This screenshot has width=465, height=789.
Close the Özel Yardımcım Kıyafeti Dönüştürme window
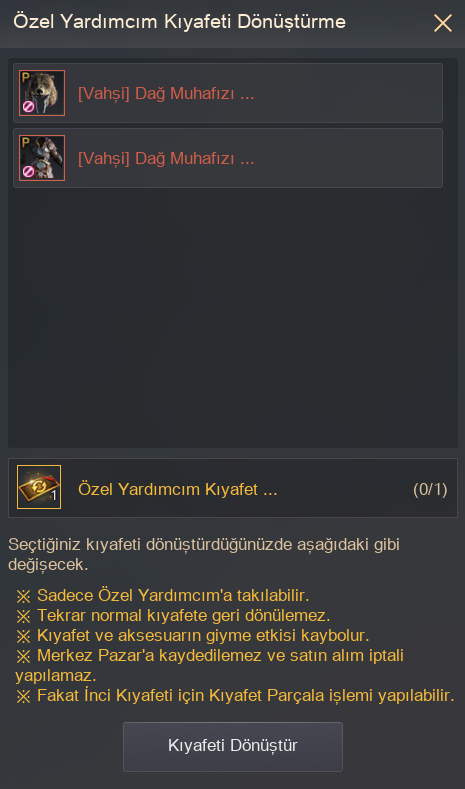443,23
